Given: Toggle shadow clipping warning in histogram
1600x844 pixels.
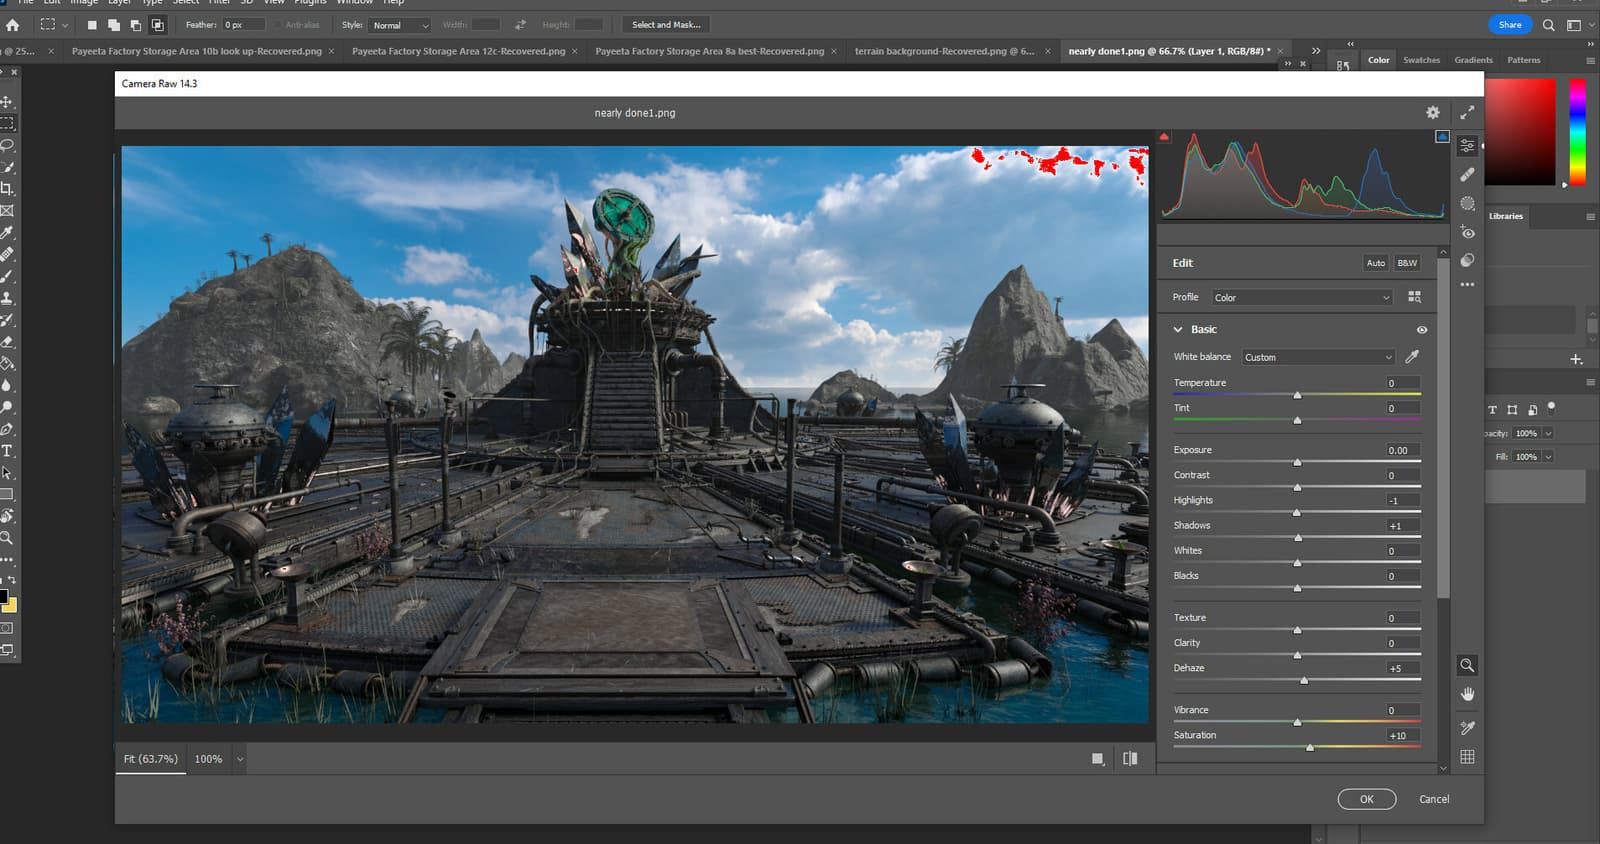Looking at the screenshot, I should click(1164, 136).
